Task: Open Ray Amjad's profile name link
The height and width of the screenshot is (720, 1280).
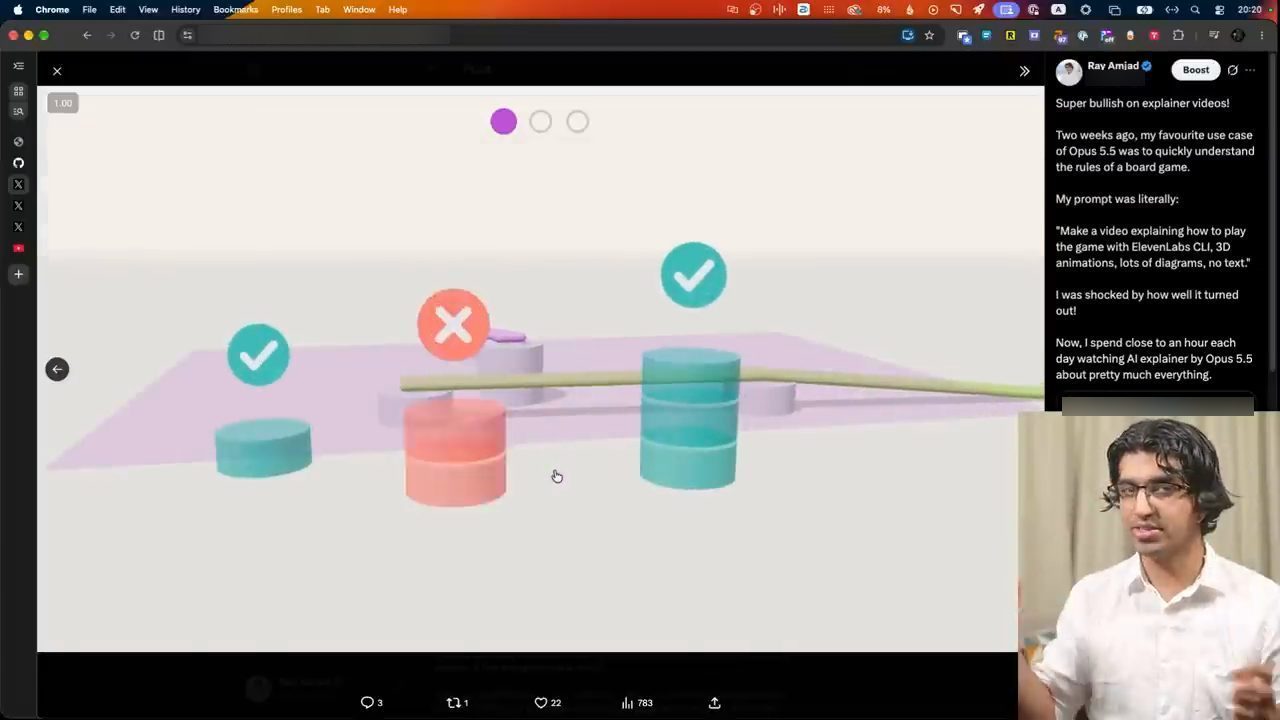Action: 1113,66
